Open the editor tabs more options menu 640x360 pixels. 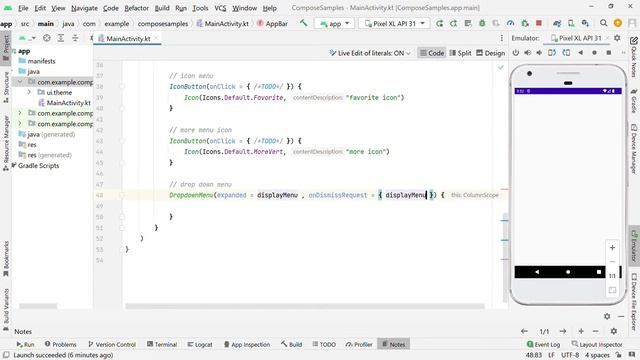502,38
